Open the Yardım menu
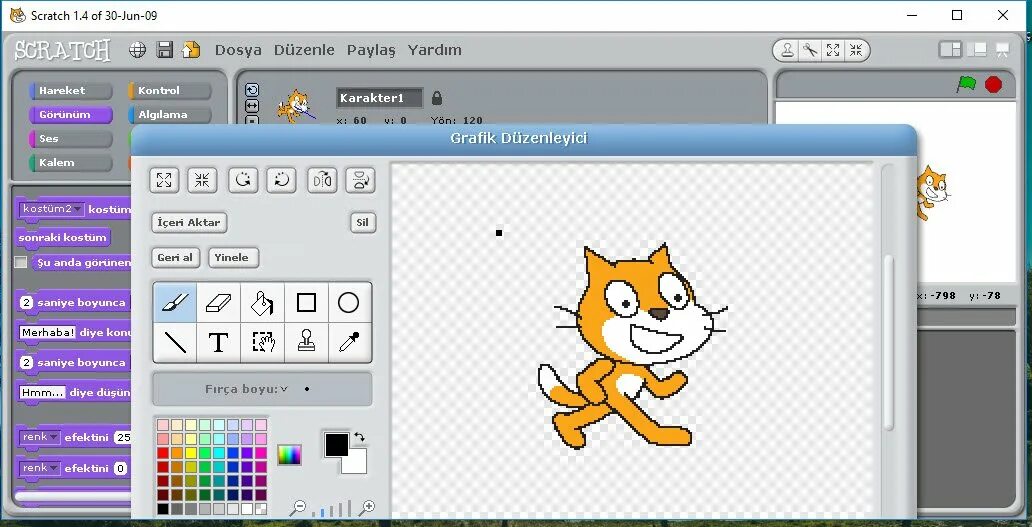The height and width of the screenshot is (527, 1032). 434,50
